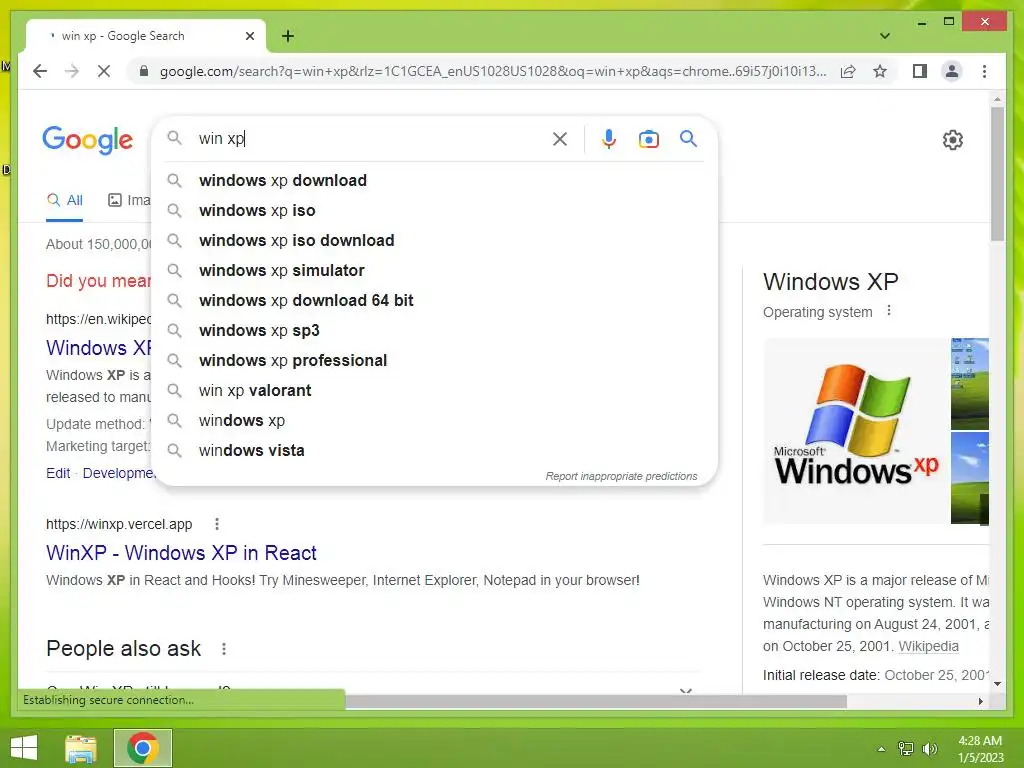Open tab search chevron
The image size is (1024, 768).
[x=884, y=36]
